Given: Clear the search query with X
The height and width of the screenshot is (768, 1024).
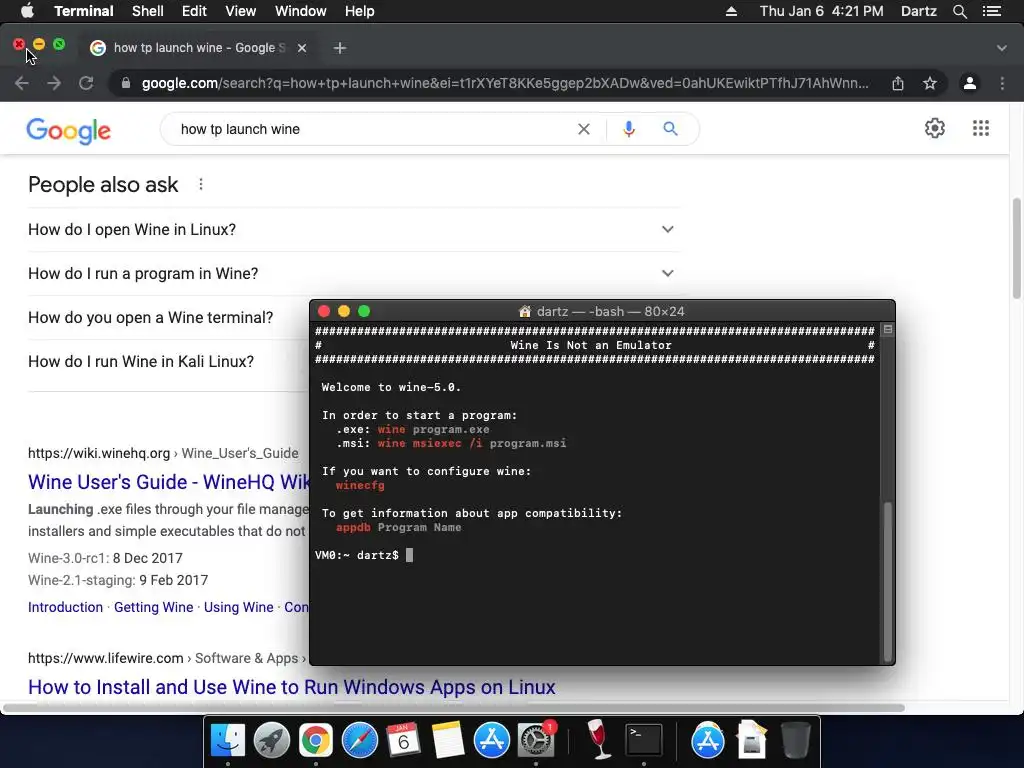Looking at the screenshot, I should pos(584,129).
